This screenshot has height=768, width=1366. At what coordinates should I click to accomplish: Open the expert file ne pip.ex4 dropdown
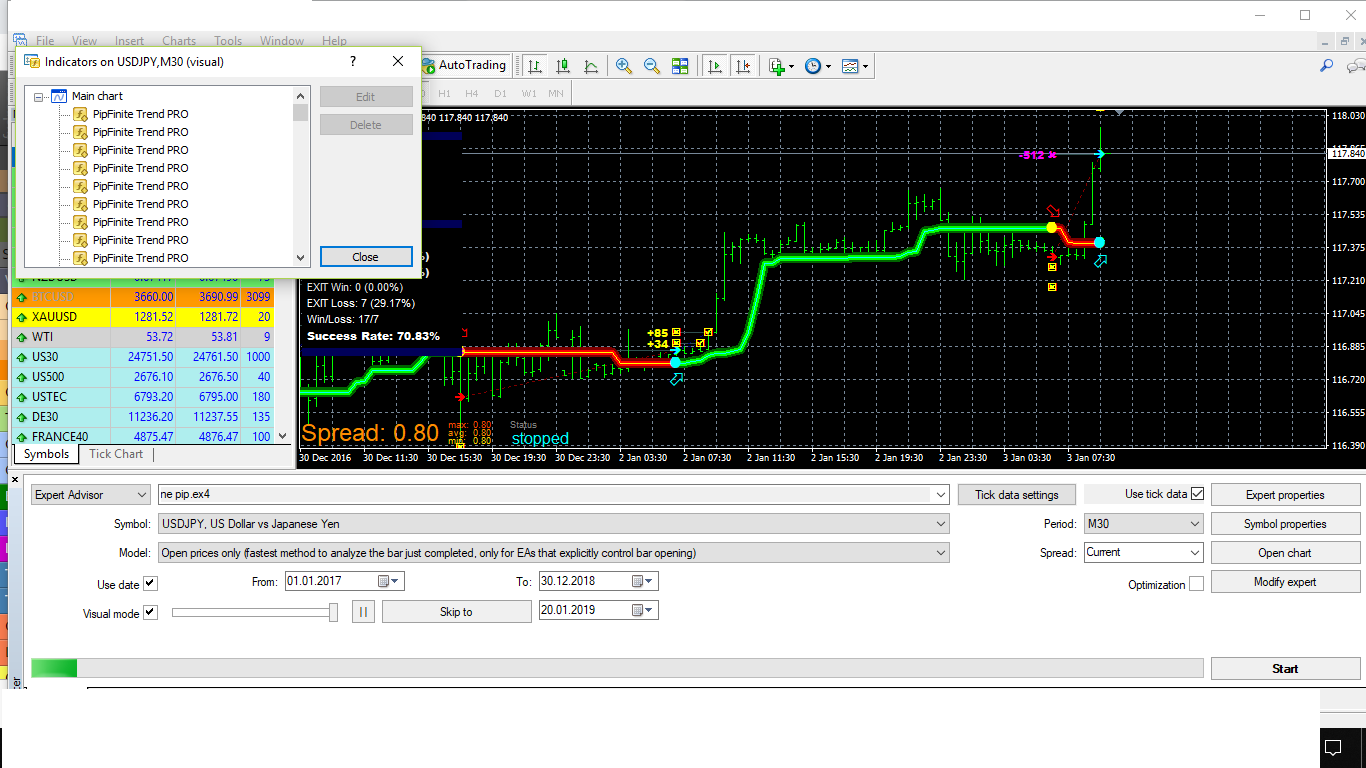click(940, 494)
